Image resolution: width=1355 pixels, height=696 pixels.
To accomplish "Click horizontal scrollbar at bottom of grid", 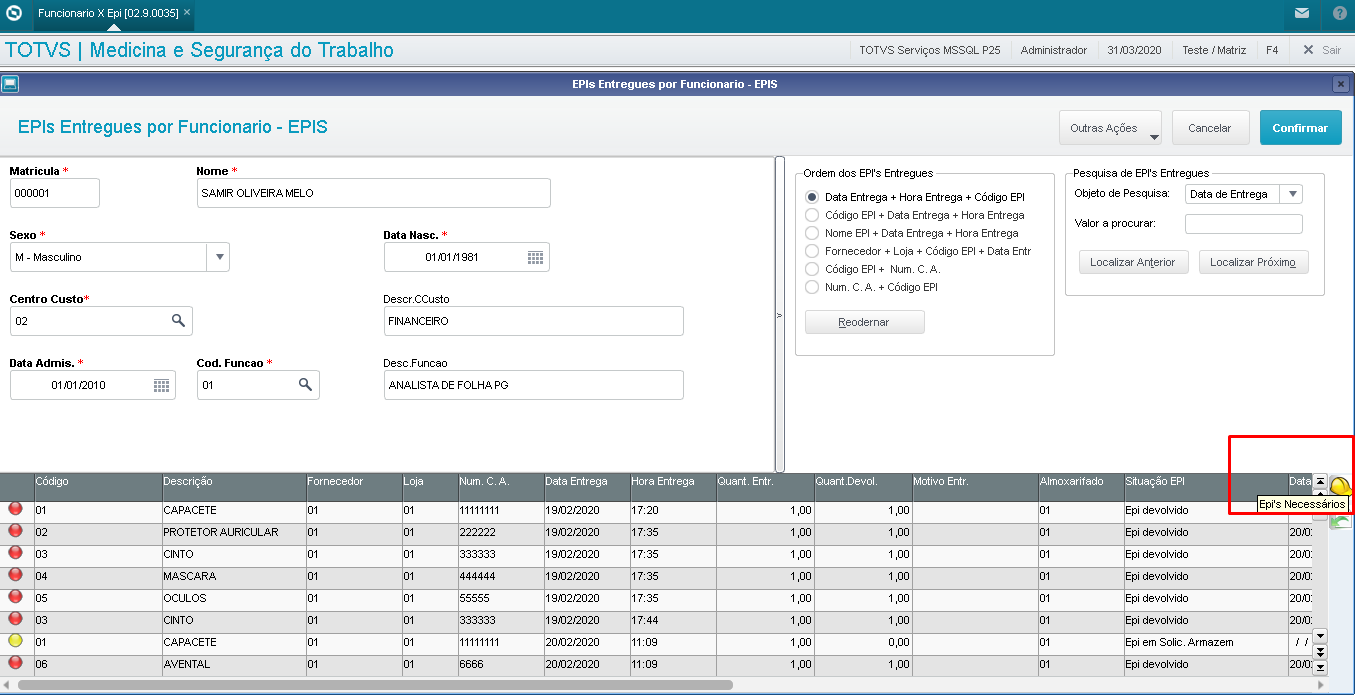I will click(375, 685).
